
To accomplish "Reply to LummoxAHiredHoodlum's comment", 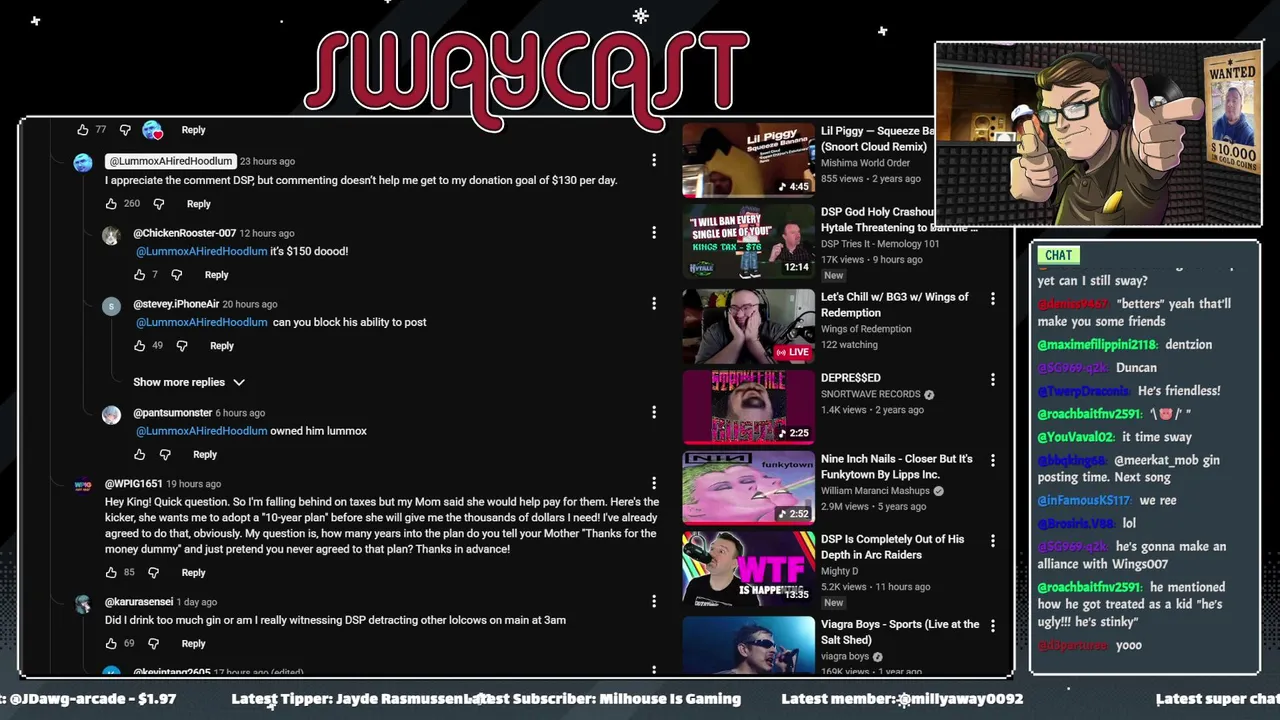I will [x=199, y=204].
